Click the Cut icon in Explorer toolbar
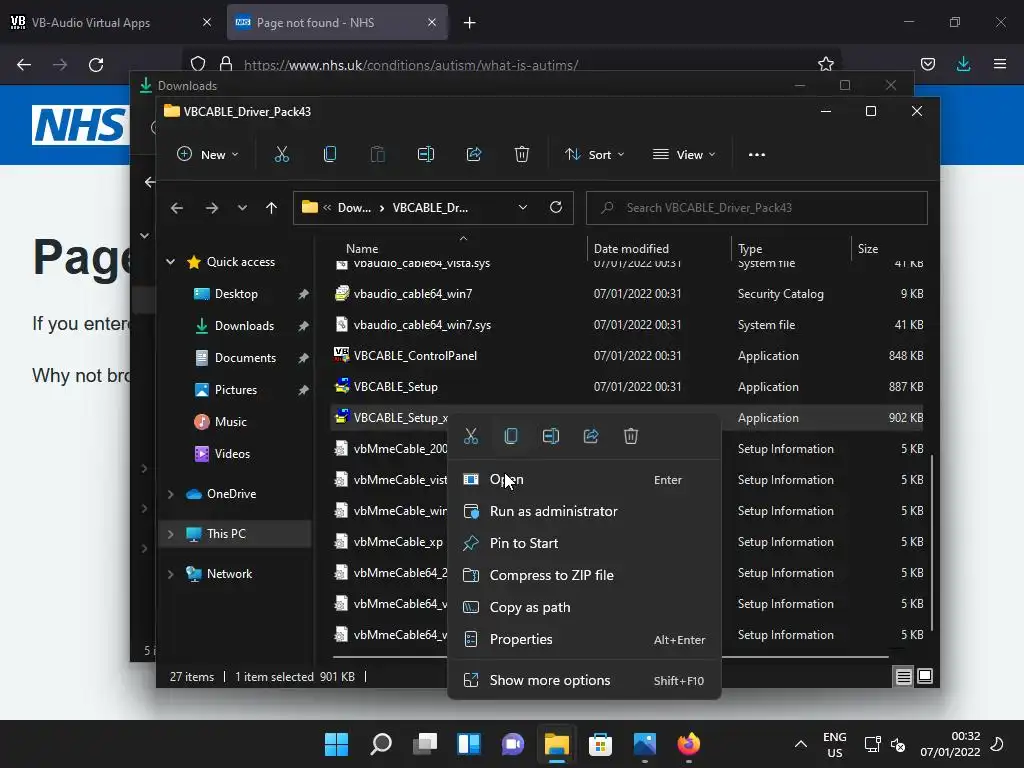Screen dimensions: 1024x768 [x=281, y=155]
